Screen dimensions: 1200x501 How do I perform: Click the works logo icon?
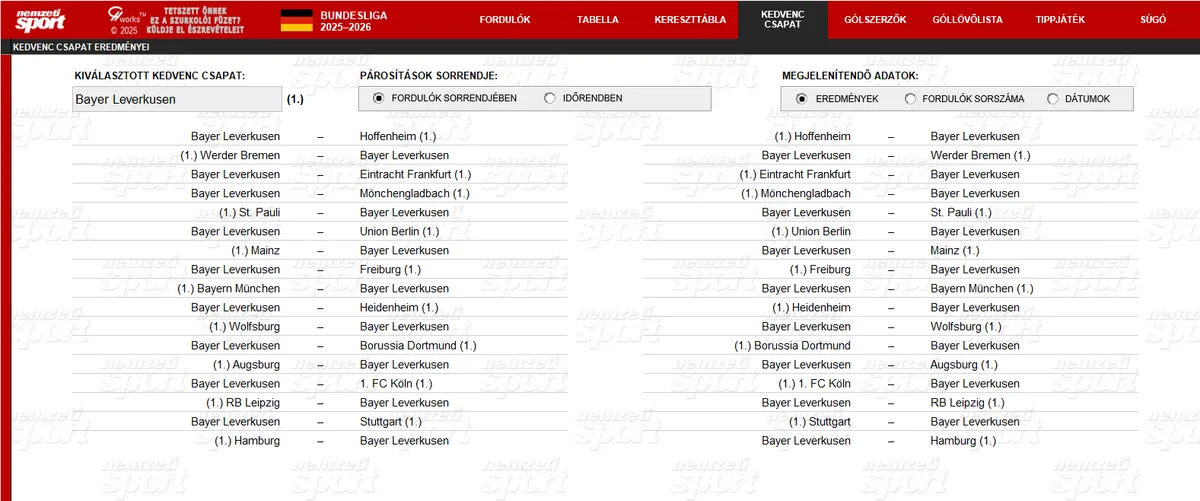click(x=126, y=19)
